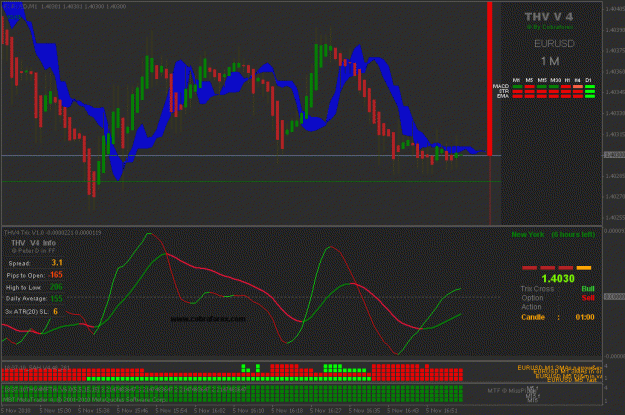625x415 pixels.
Task: Click the New York session label
Action: (x=528, y=234)
